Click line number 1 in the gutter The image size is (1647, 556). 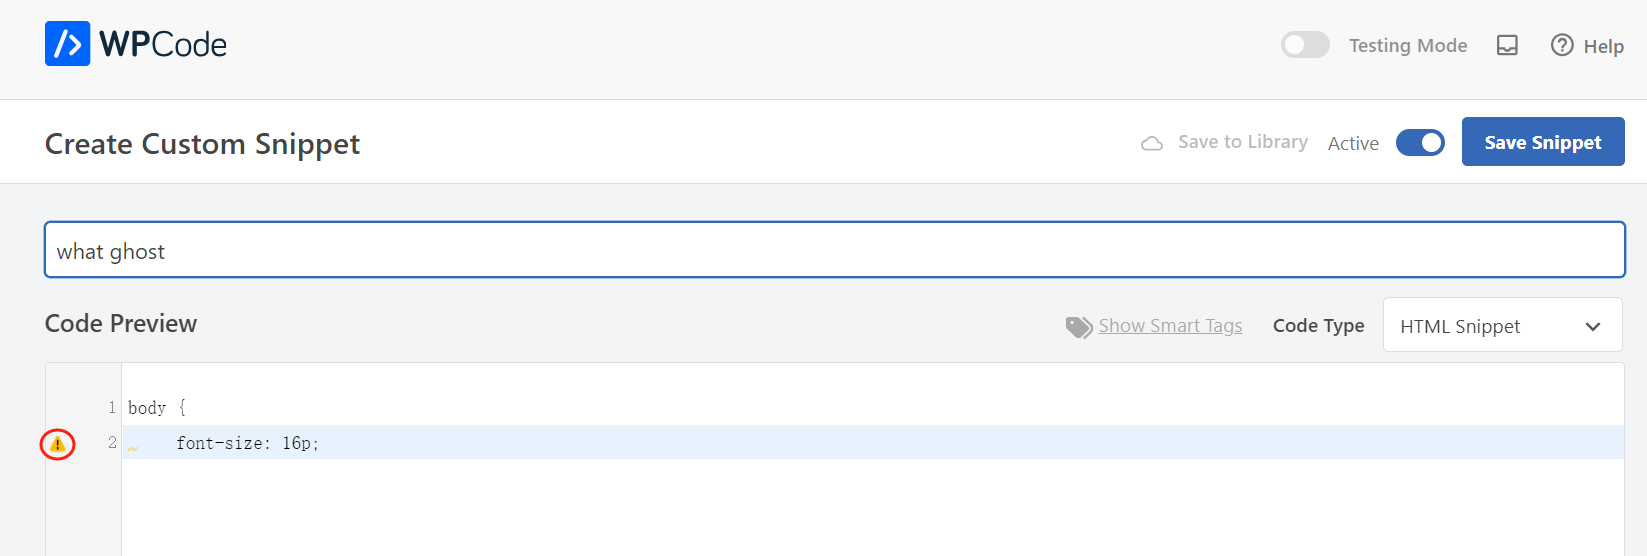112,408
